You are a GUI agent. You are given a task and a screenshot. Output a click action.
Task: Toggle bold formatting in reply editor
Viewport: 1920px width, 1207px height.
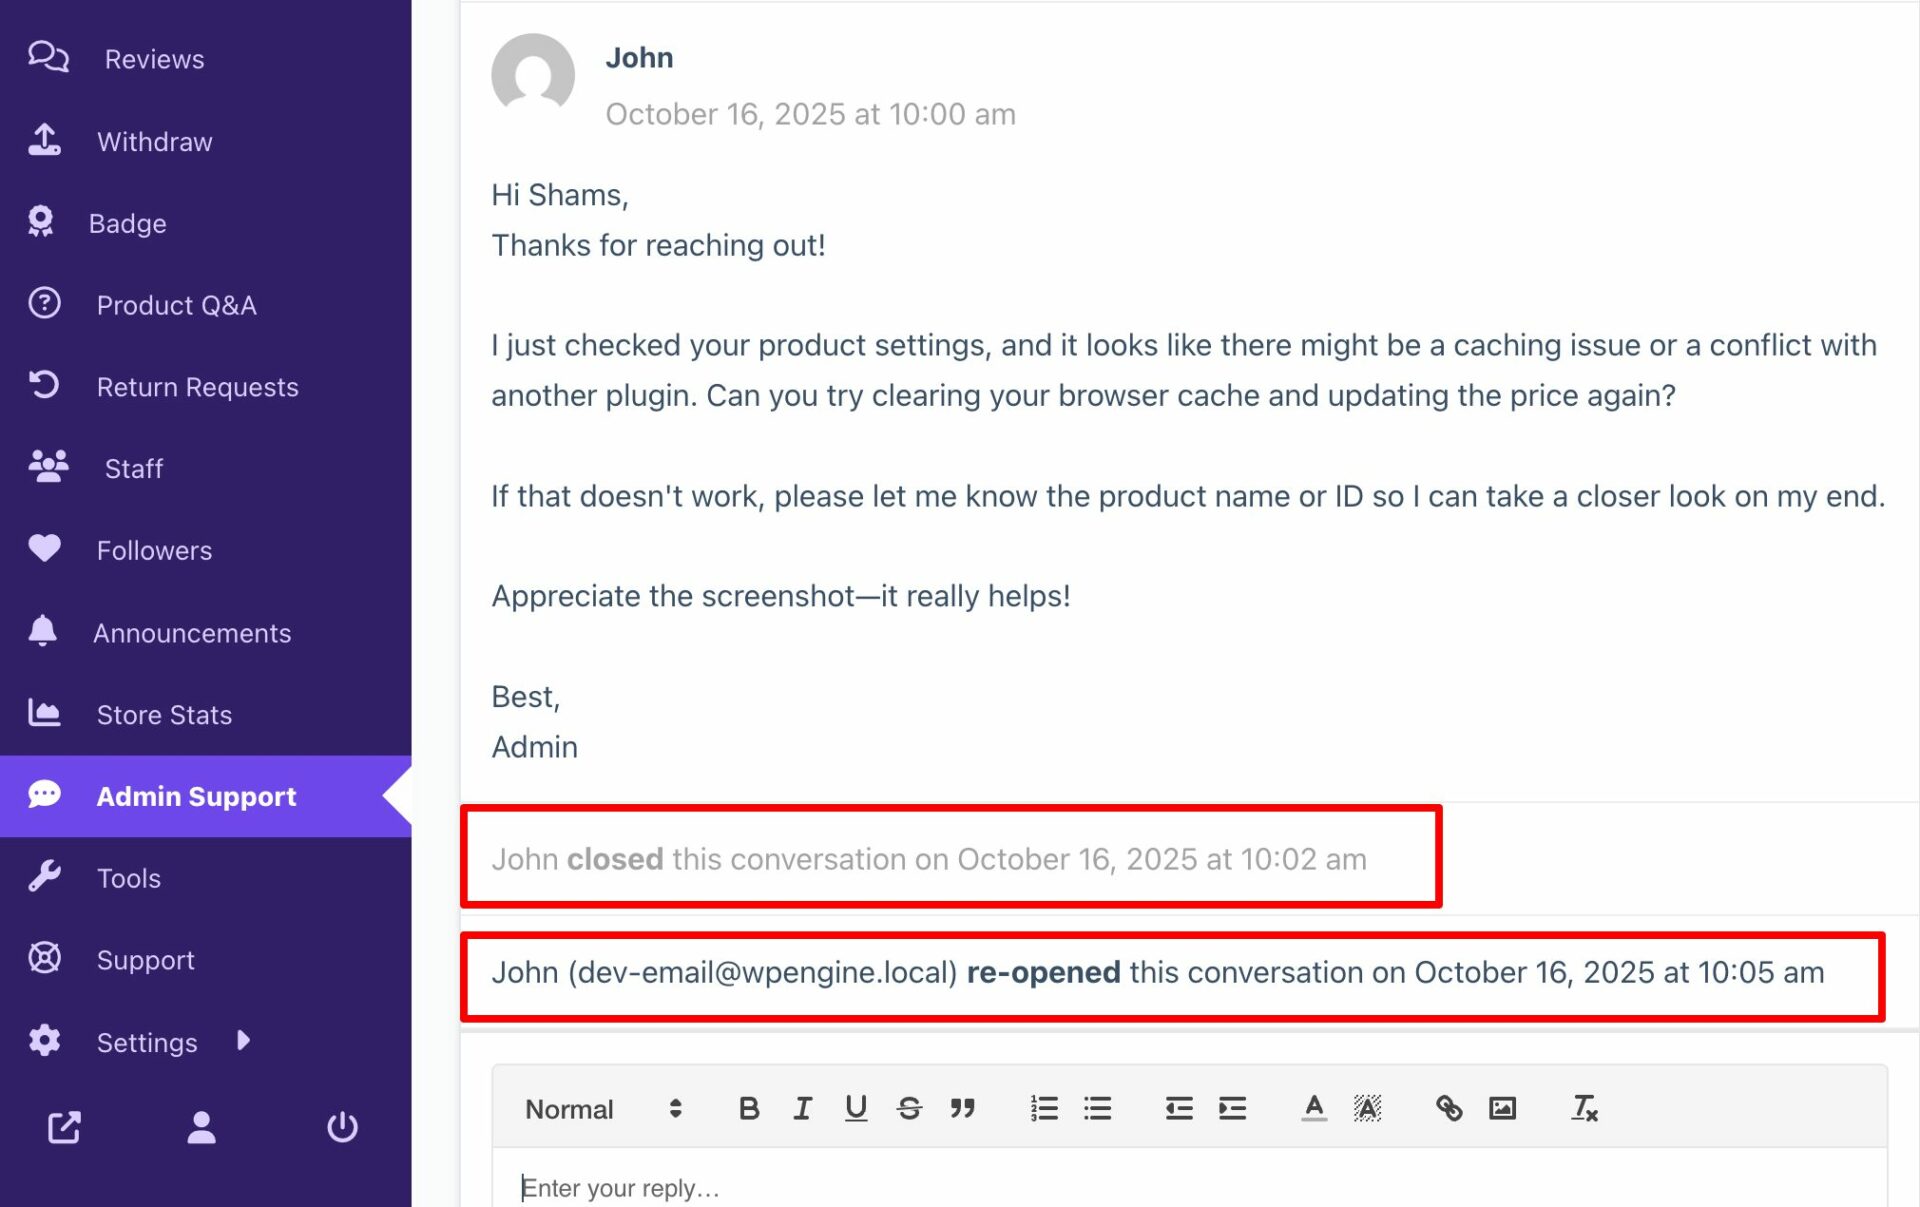(x=748, y=1108)
